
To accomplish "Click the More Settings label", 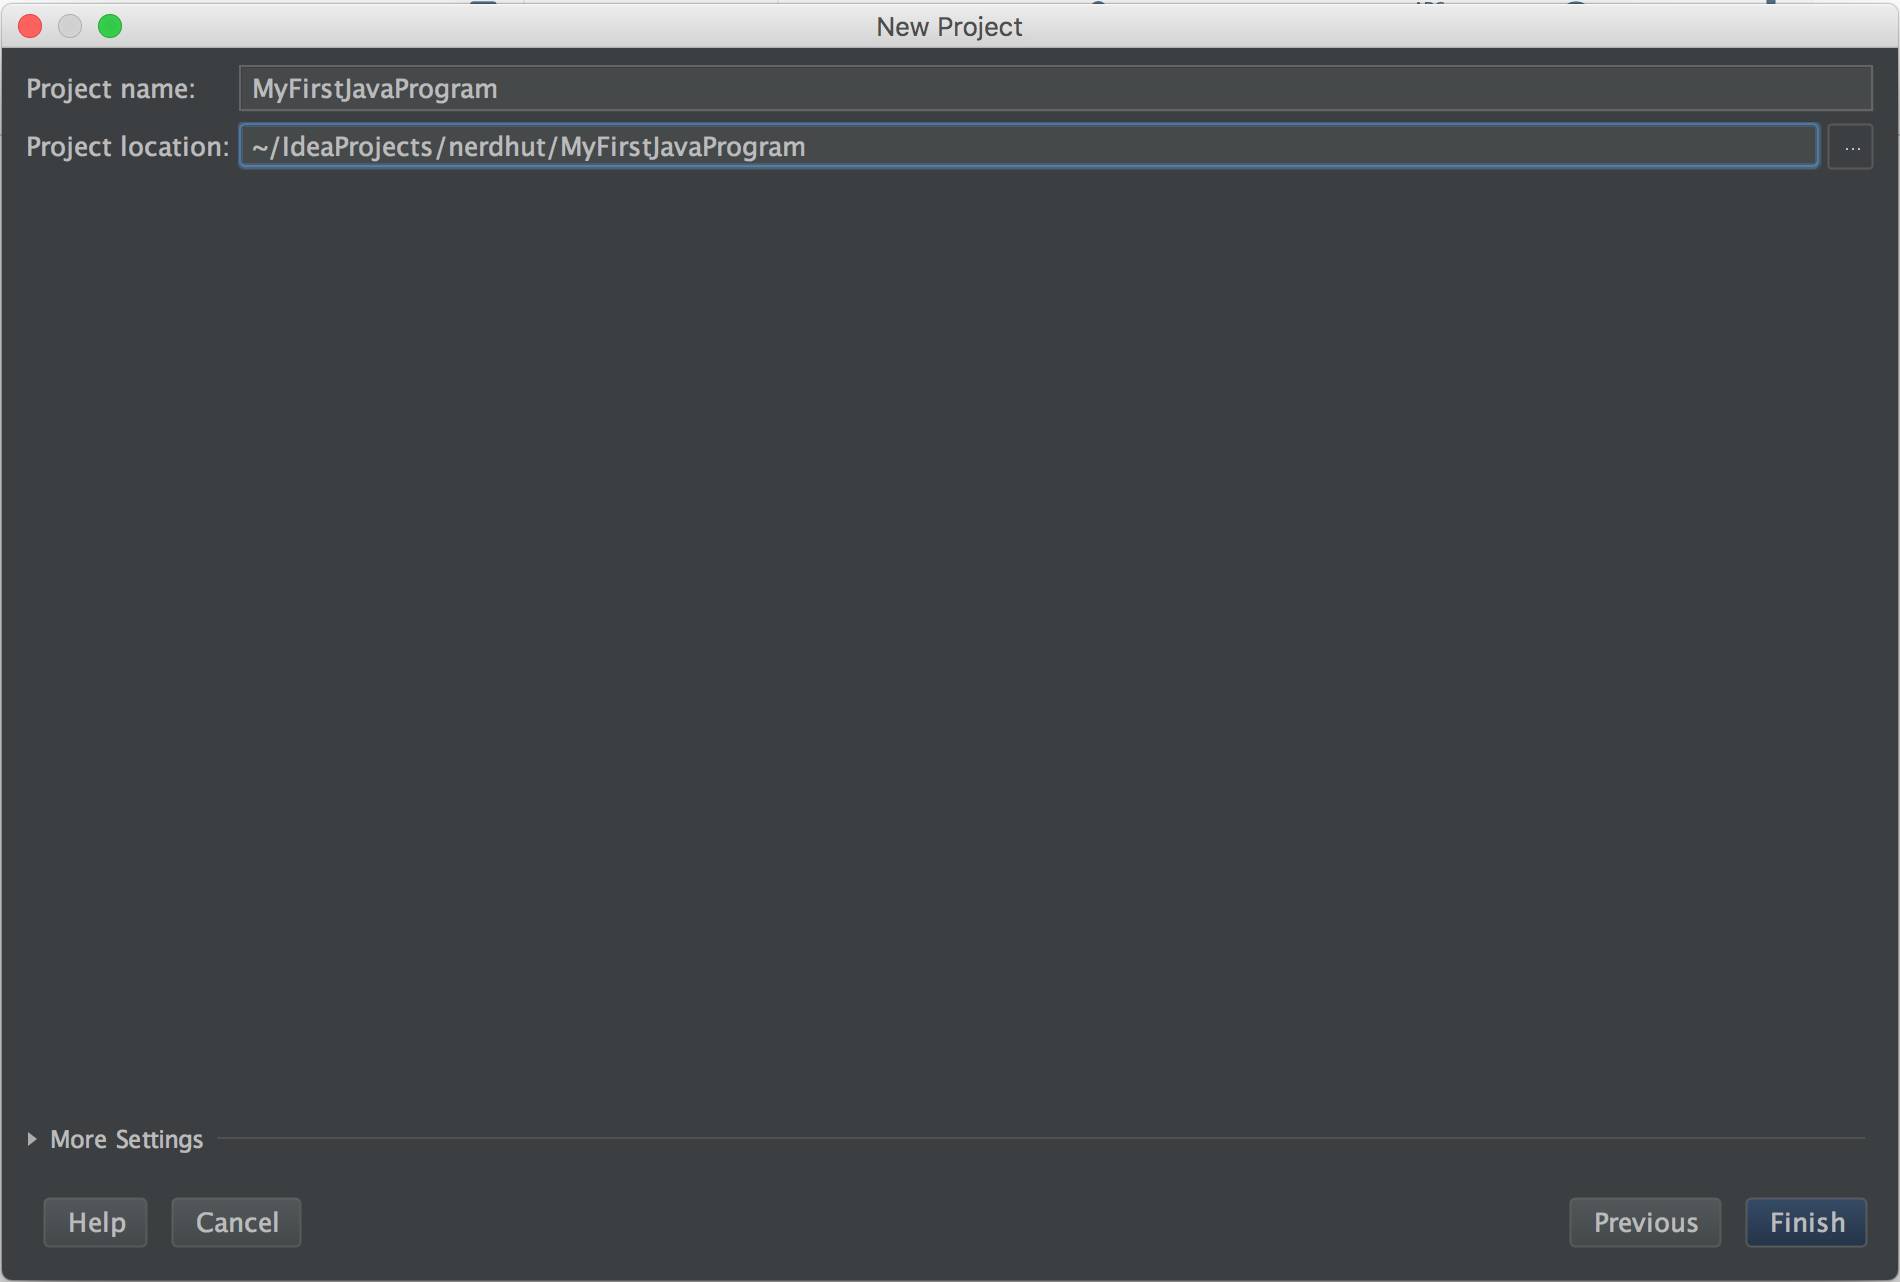I will (x=126, y=1139).
